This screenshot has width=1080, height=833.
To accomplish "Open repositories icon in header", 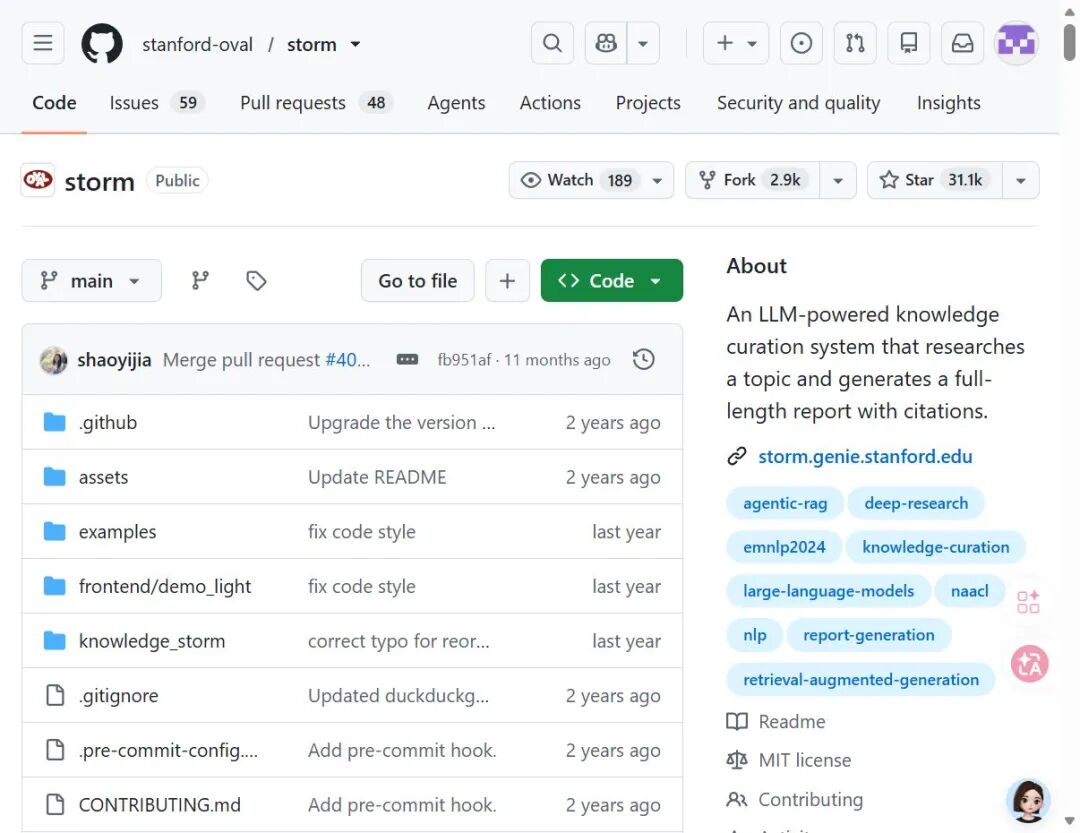I will [909, 43].
